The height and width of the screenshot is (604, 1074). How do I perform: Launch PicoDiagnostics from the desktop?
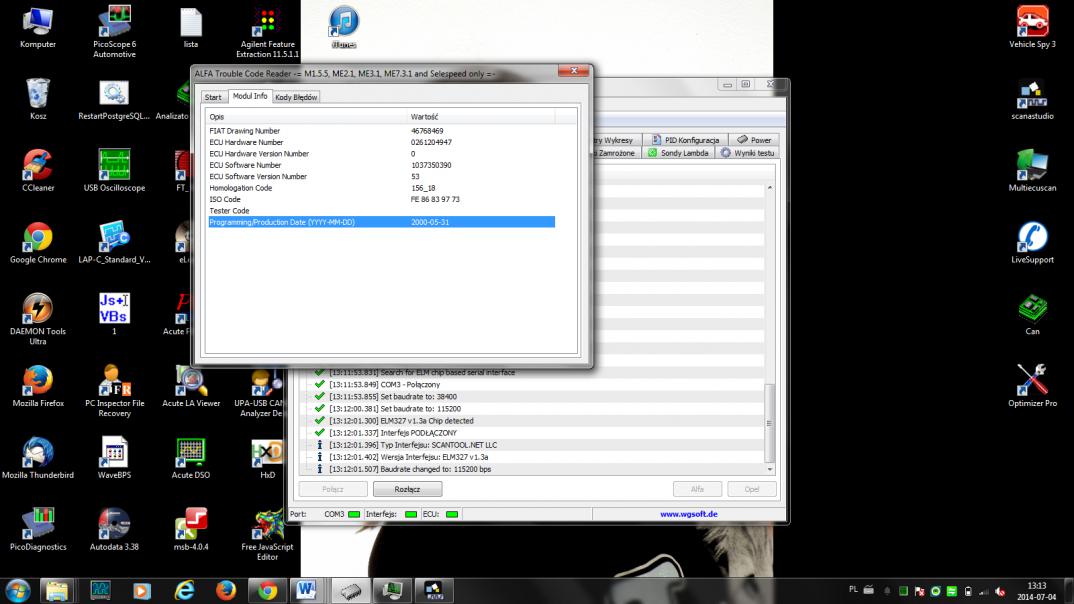[x=38, y=525]
